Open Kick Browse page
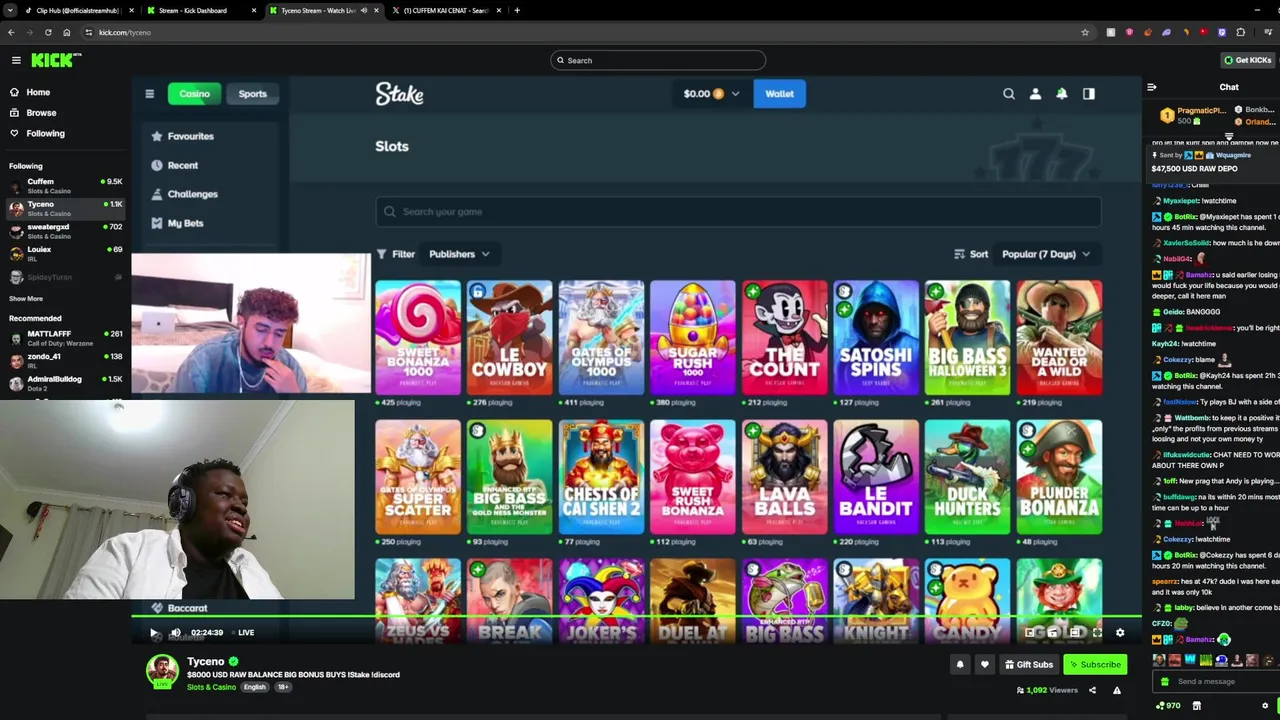1280x720 pixels. click(33, 113)
